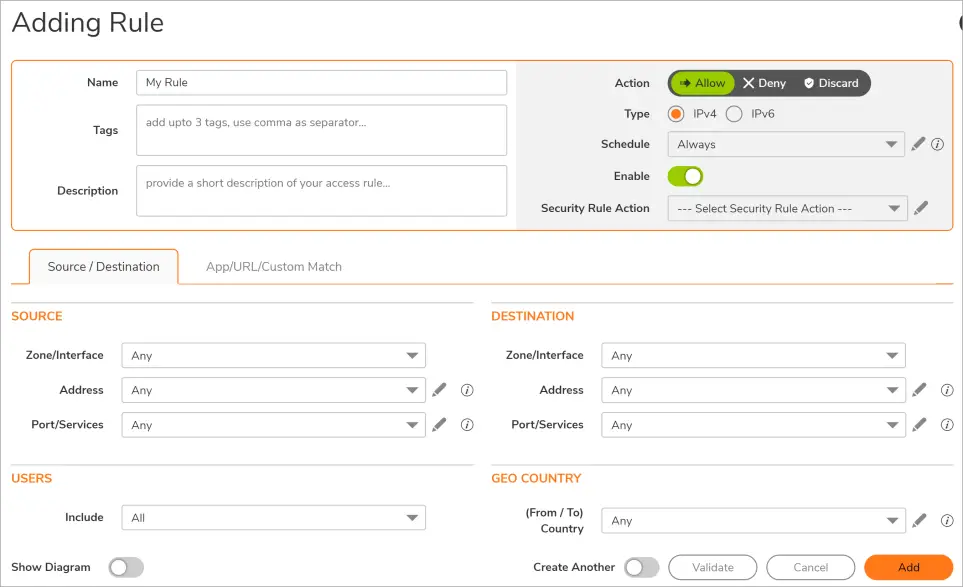
Task: Click pencil icon for Destination Address
Action: click(919, 390)
